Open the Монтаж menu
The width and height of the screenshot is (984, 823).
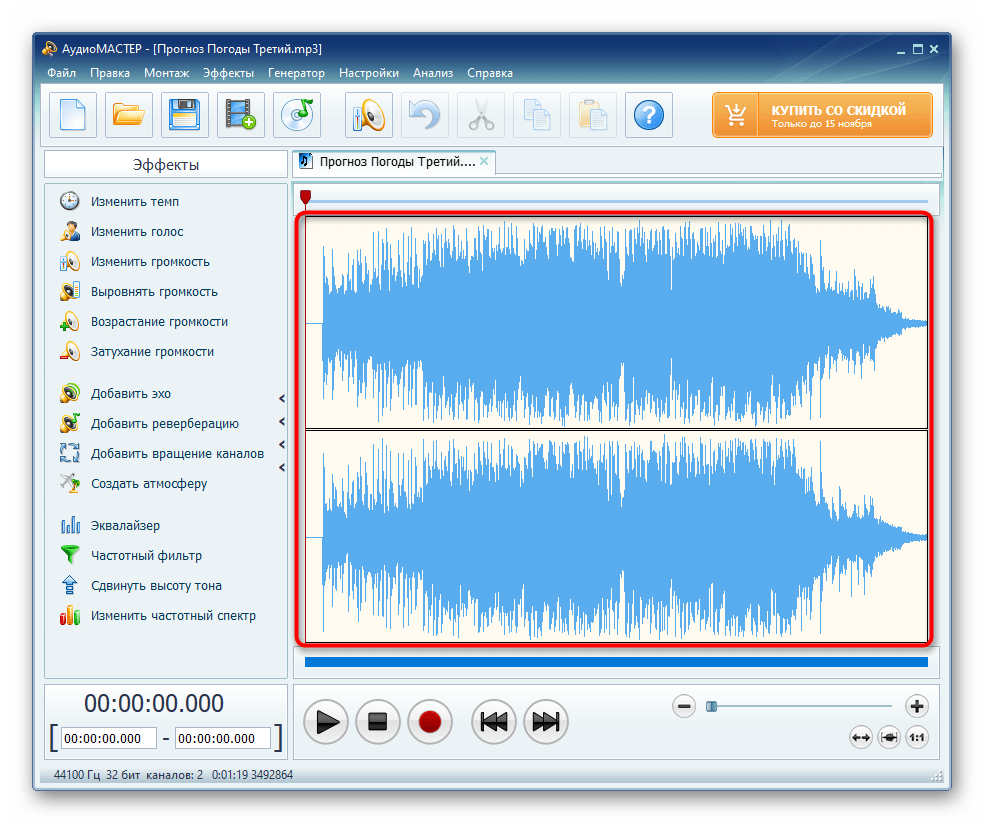click(x=166, y=73)
